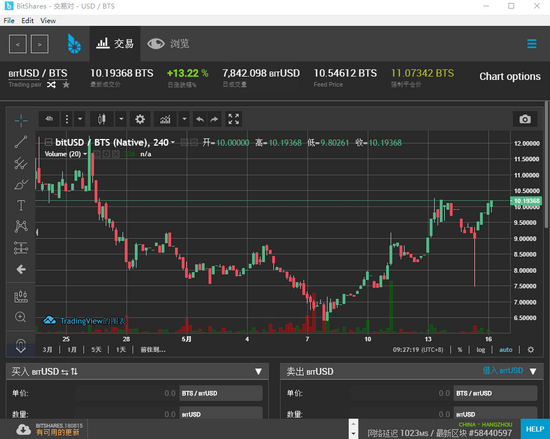The width and height of the screenshot is (550, 439).
Task: Collapse the sell bitUSD panel
Action: pyautogui.click(x=533, y=372)
